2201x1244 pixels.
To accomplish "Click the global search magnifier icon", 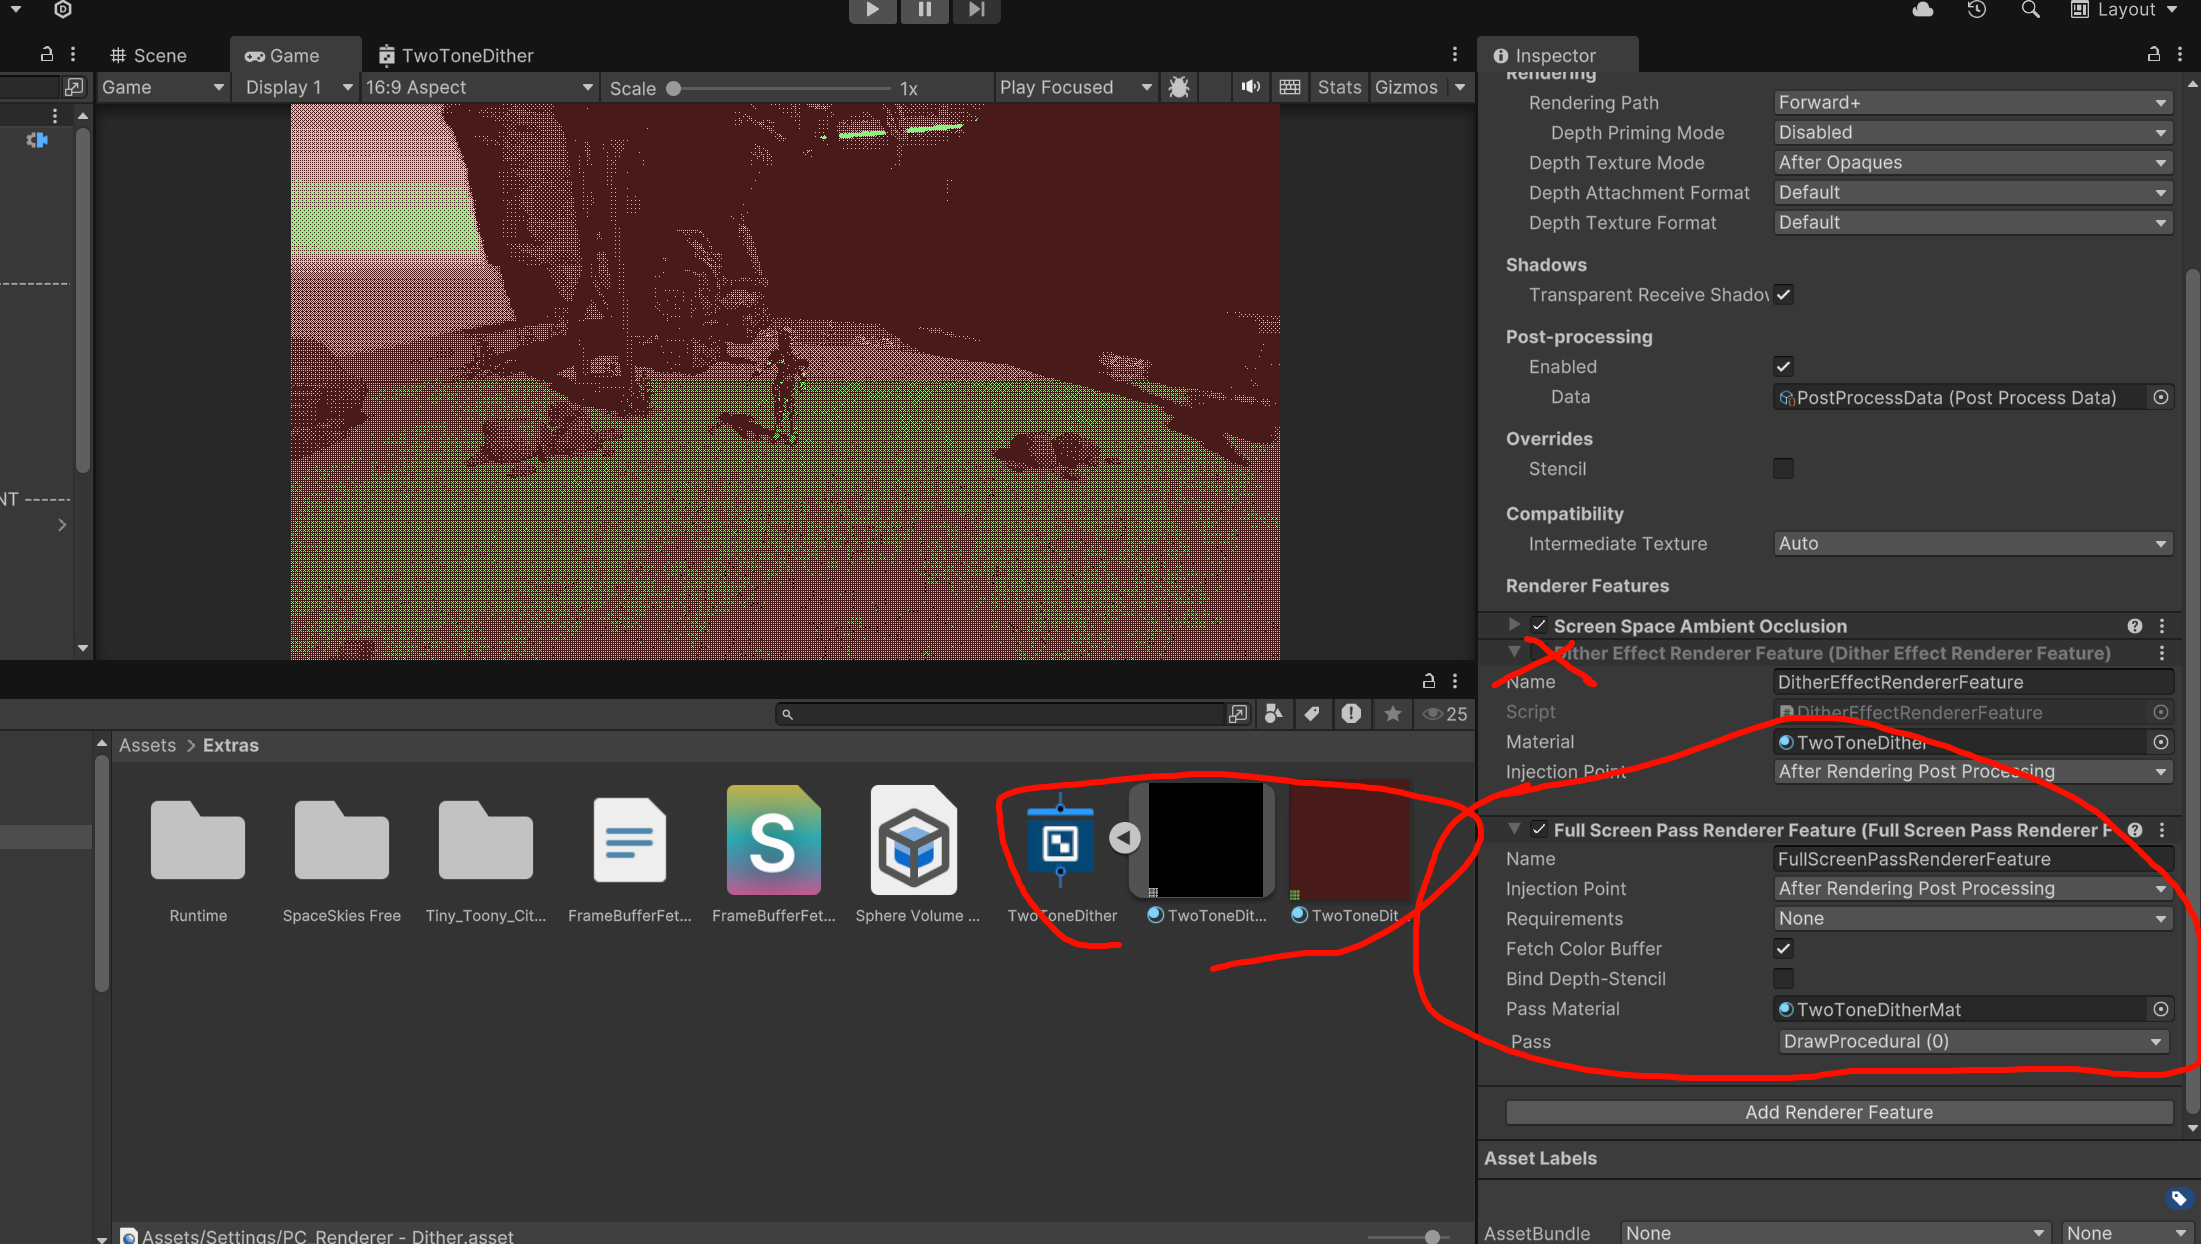I will coord(2029,10).
